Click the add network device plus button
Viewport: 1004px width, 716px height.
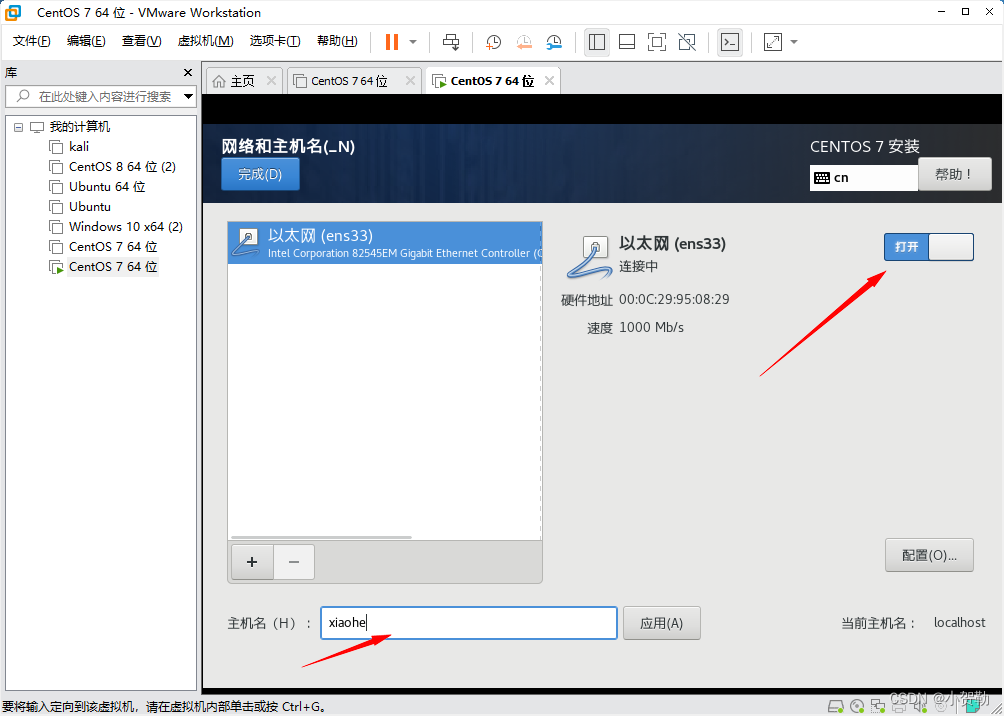(x=252, y=562)
